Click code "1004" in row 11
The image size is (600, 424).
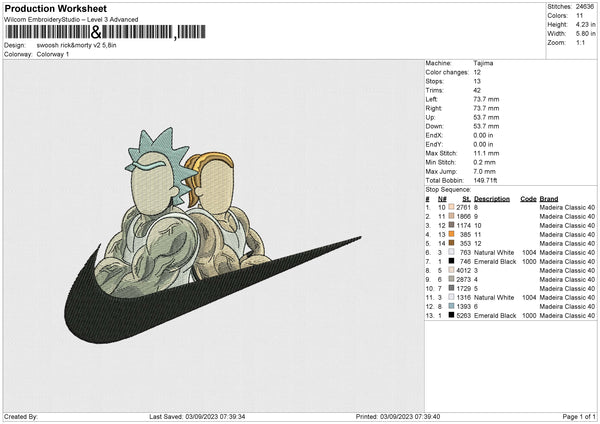point(529,297)
